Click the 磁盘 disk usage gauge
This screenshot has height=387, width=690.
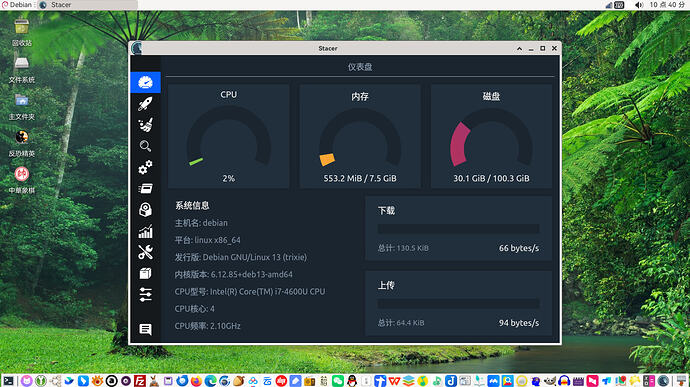(491, 136)
